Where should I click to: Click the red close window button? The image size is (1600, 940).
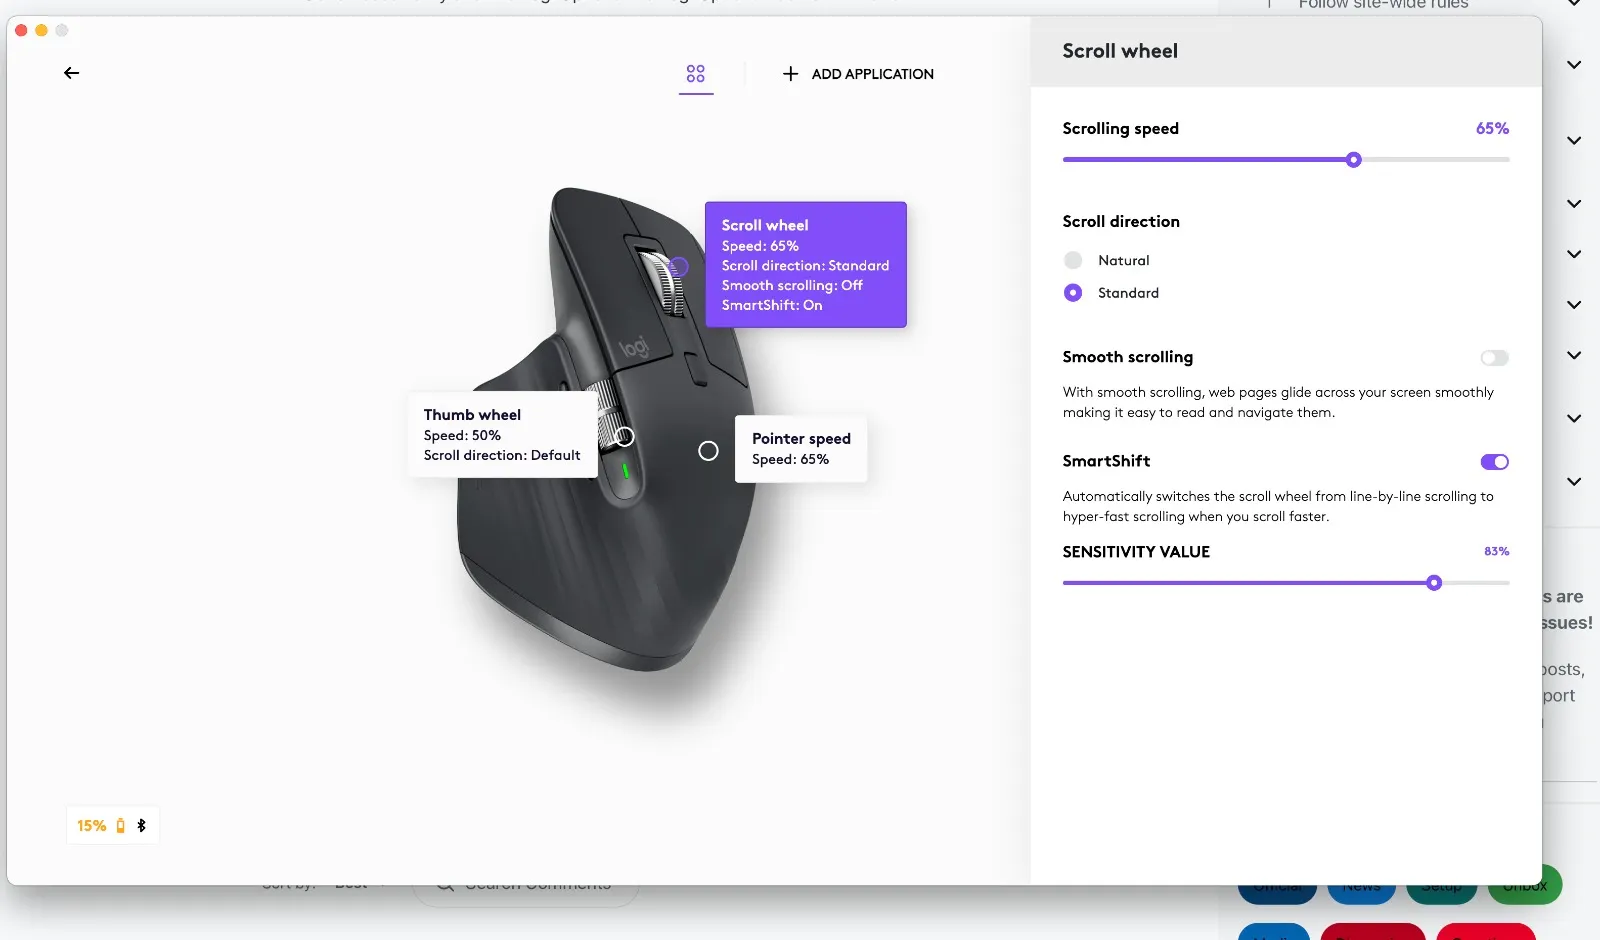[x=21, y=30]
